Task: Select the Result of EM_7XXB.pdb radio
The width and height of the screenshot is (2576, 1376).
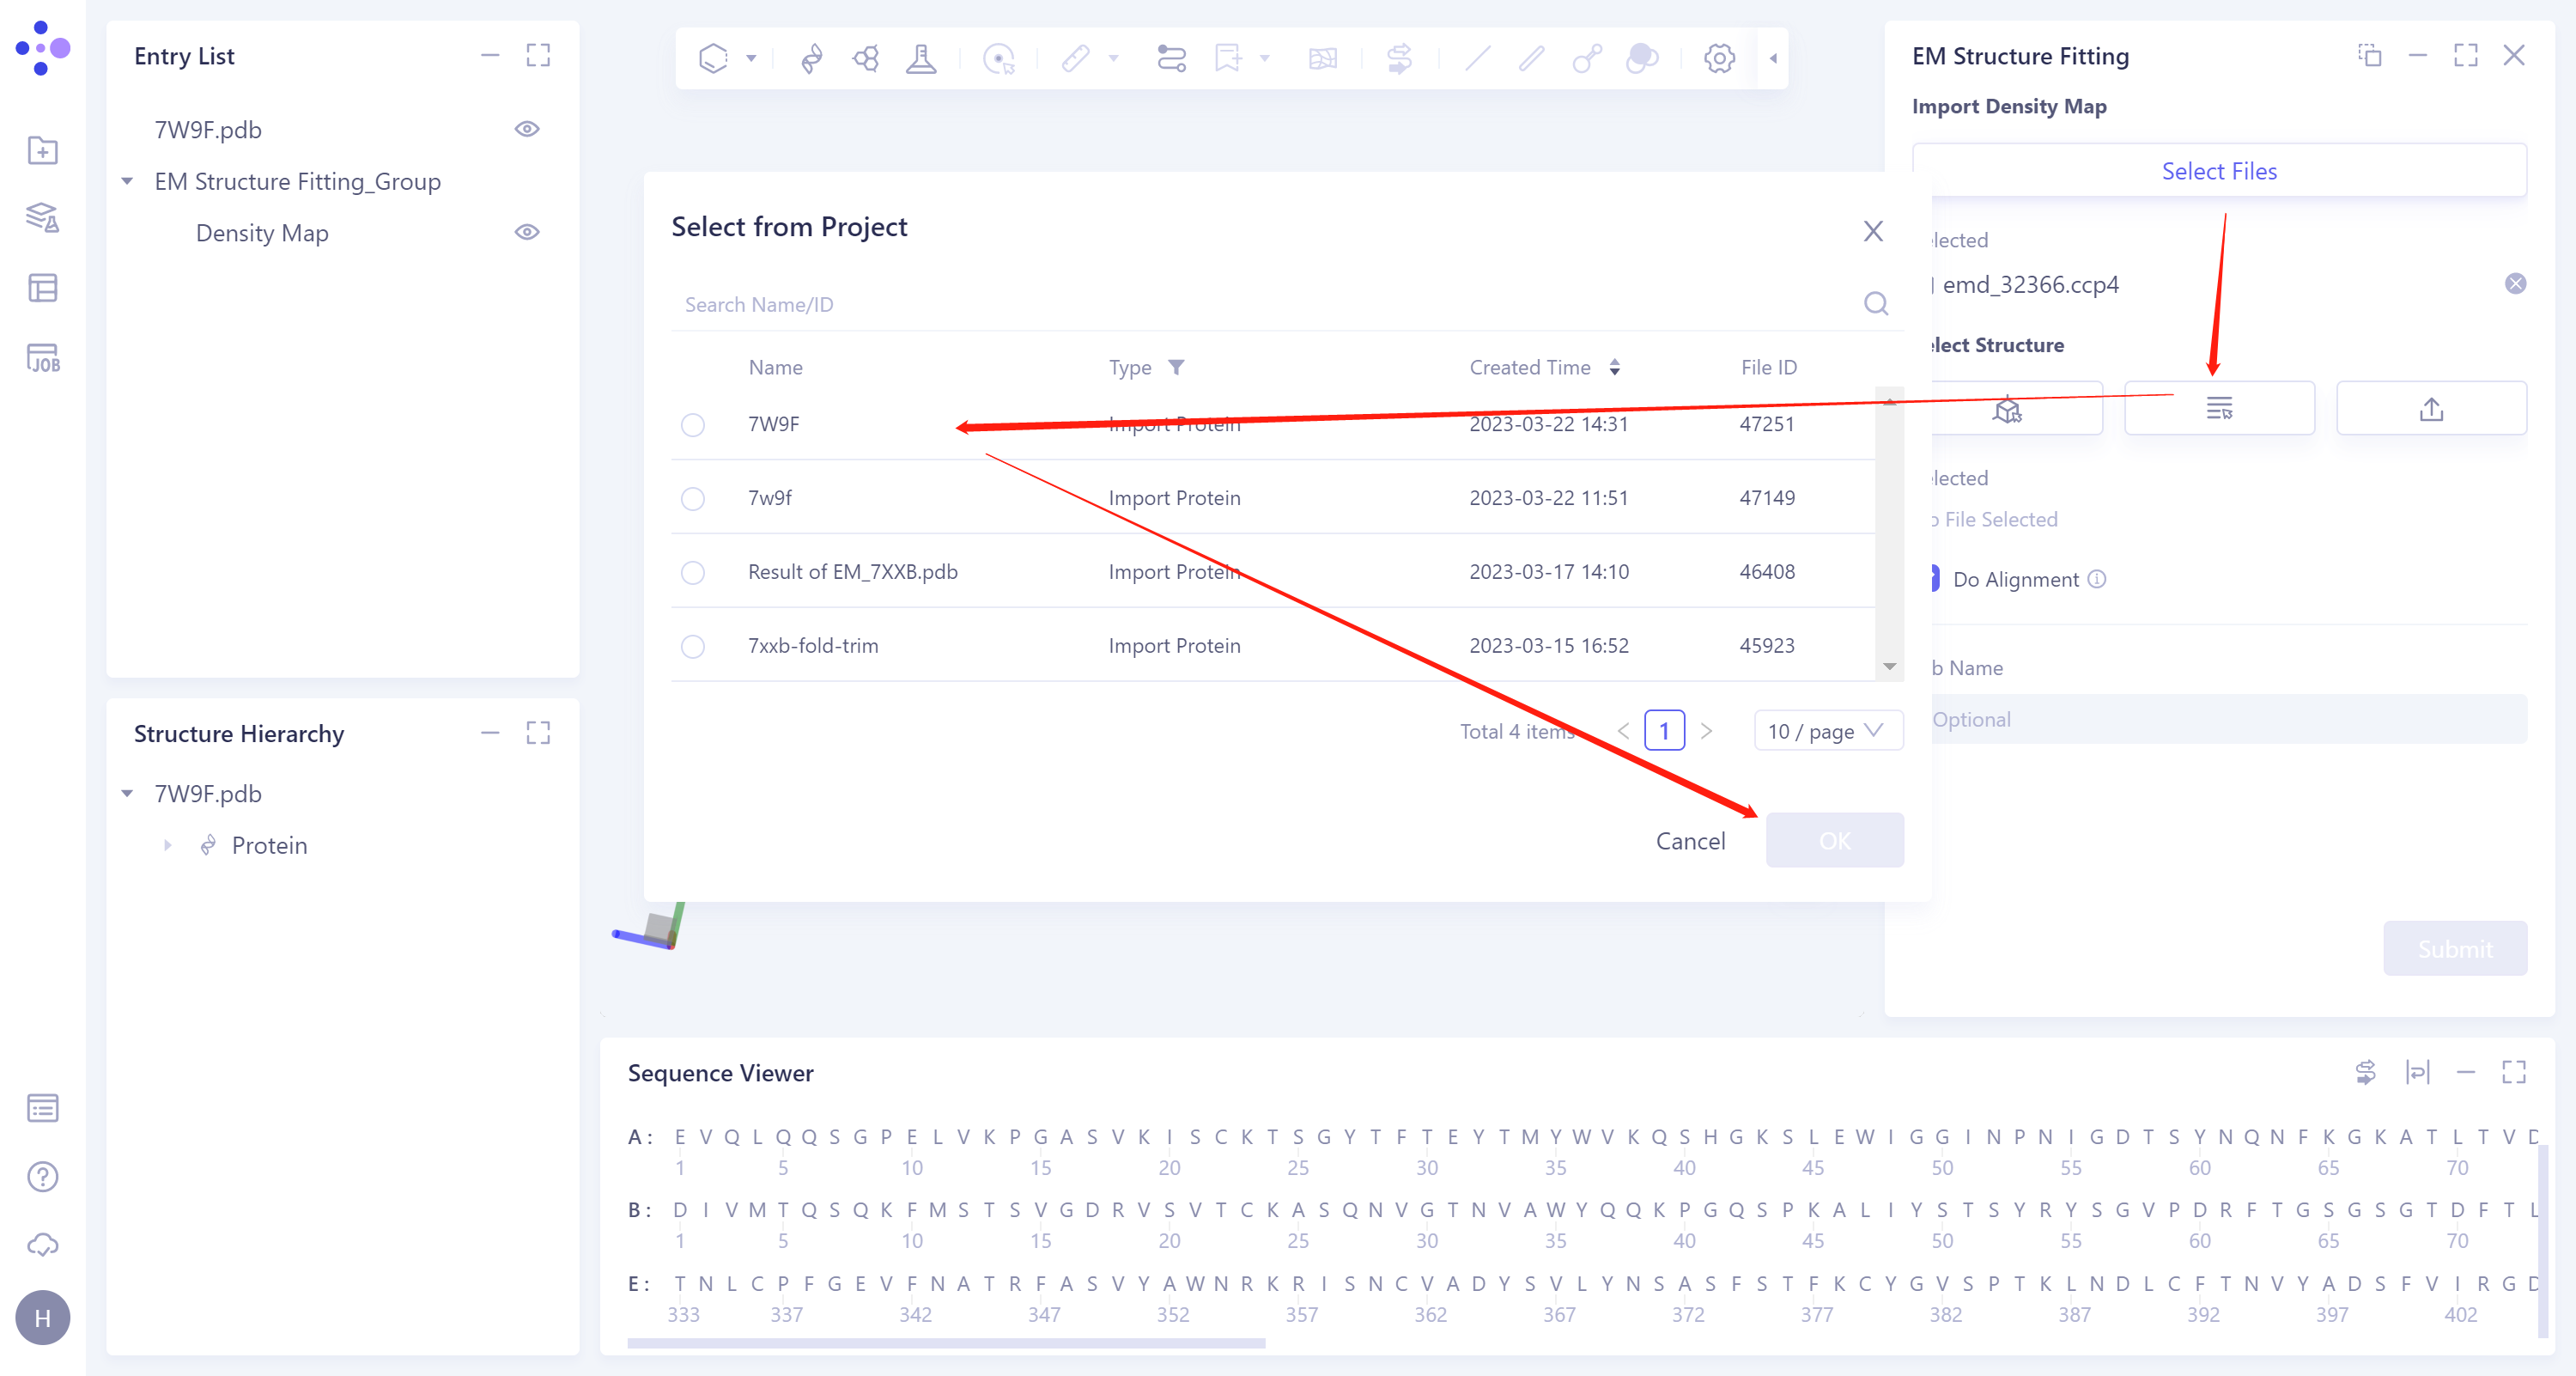Action: point(692,573)
